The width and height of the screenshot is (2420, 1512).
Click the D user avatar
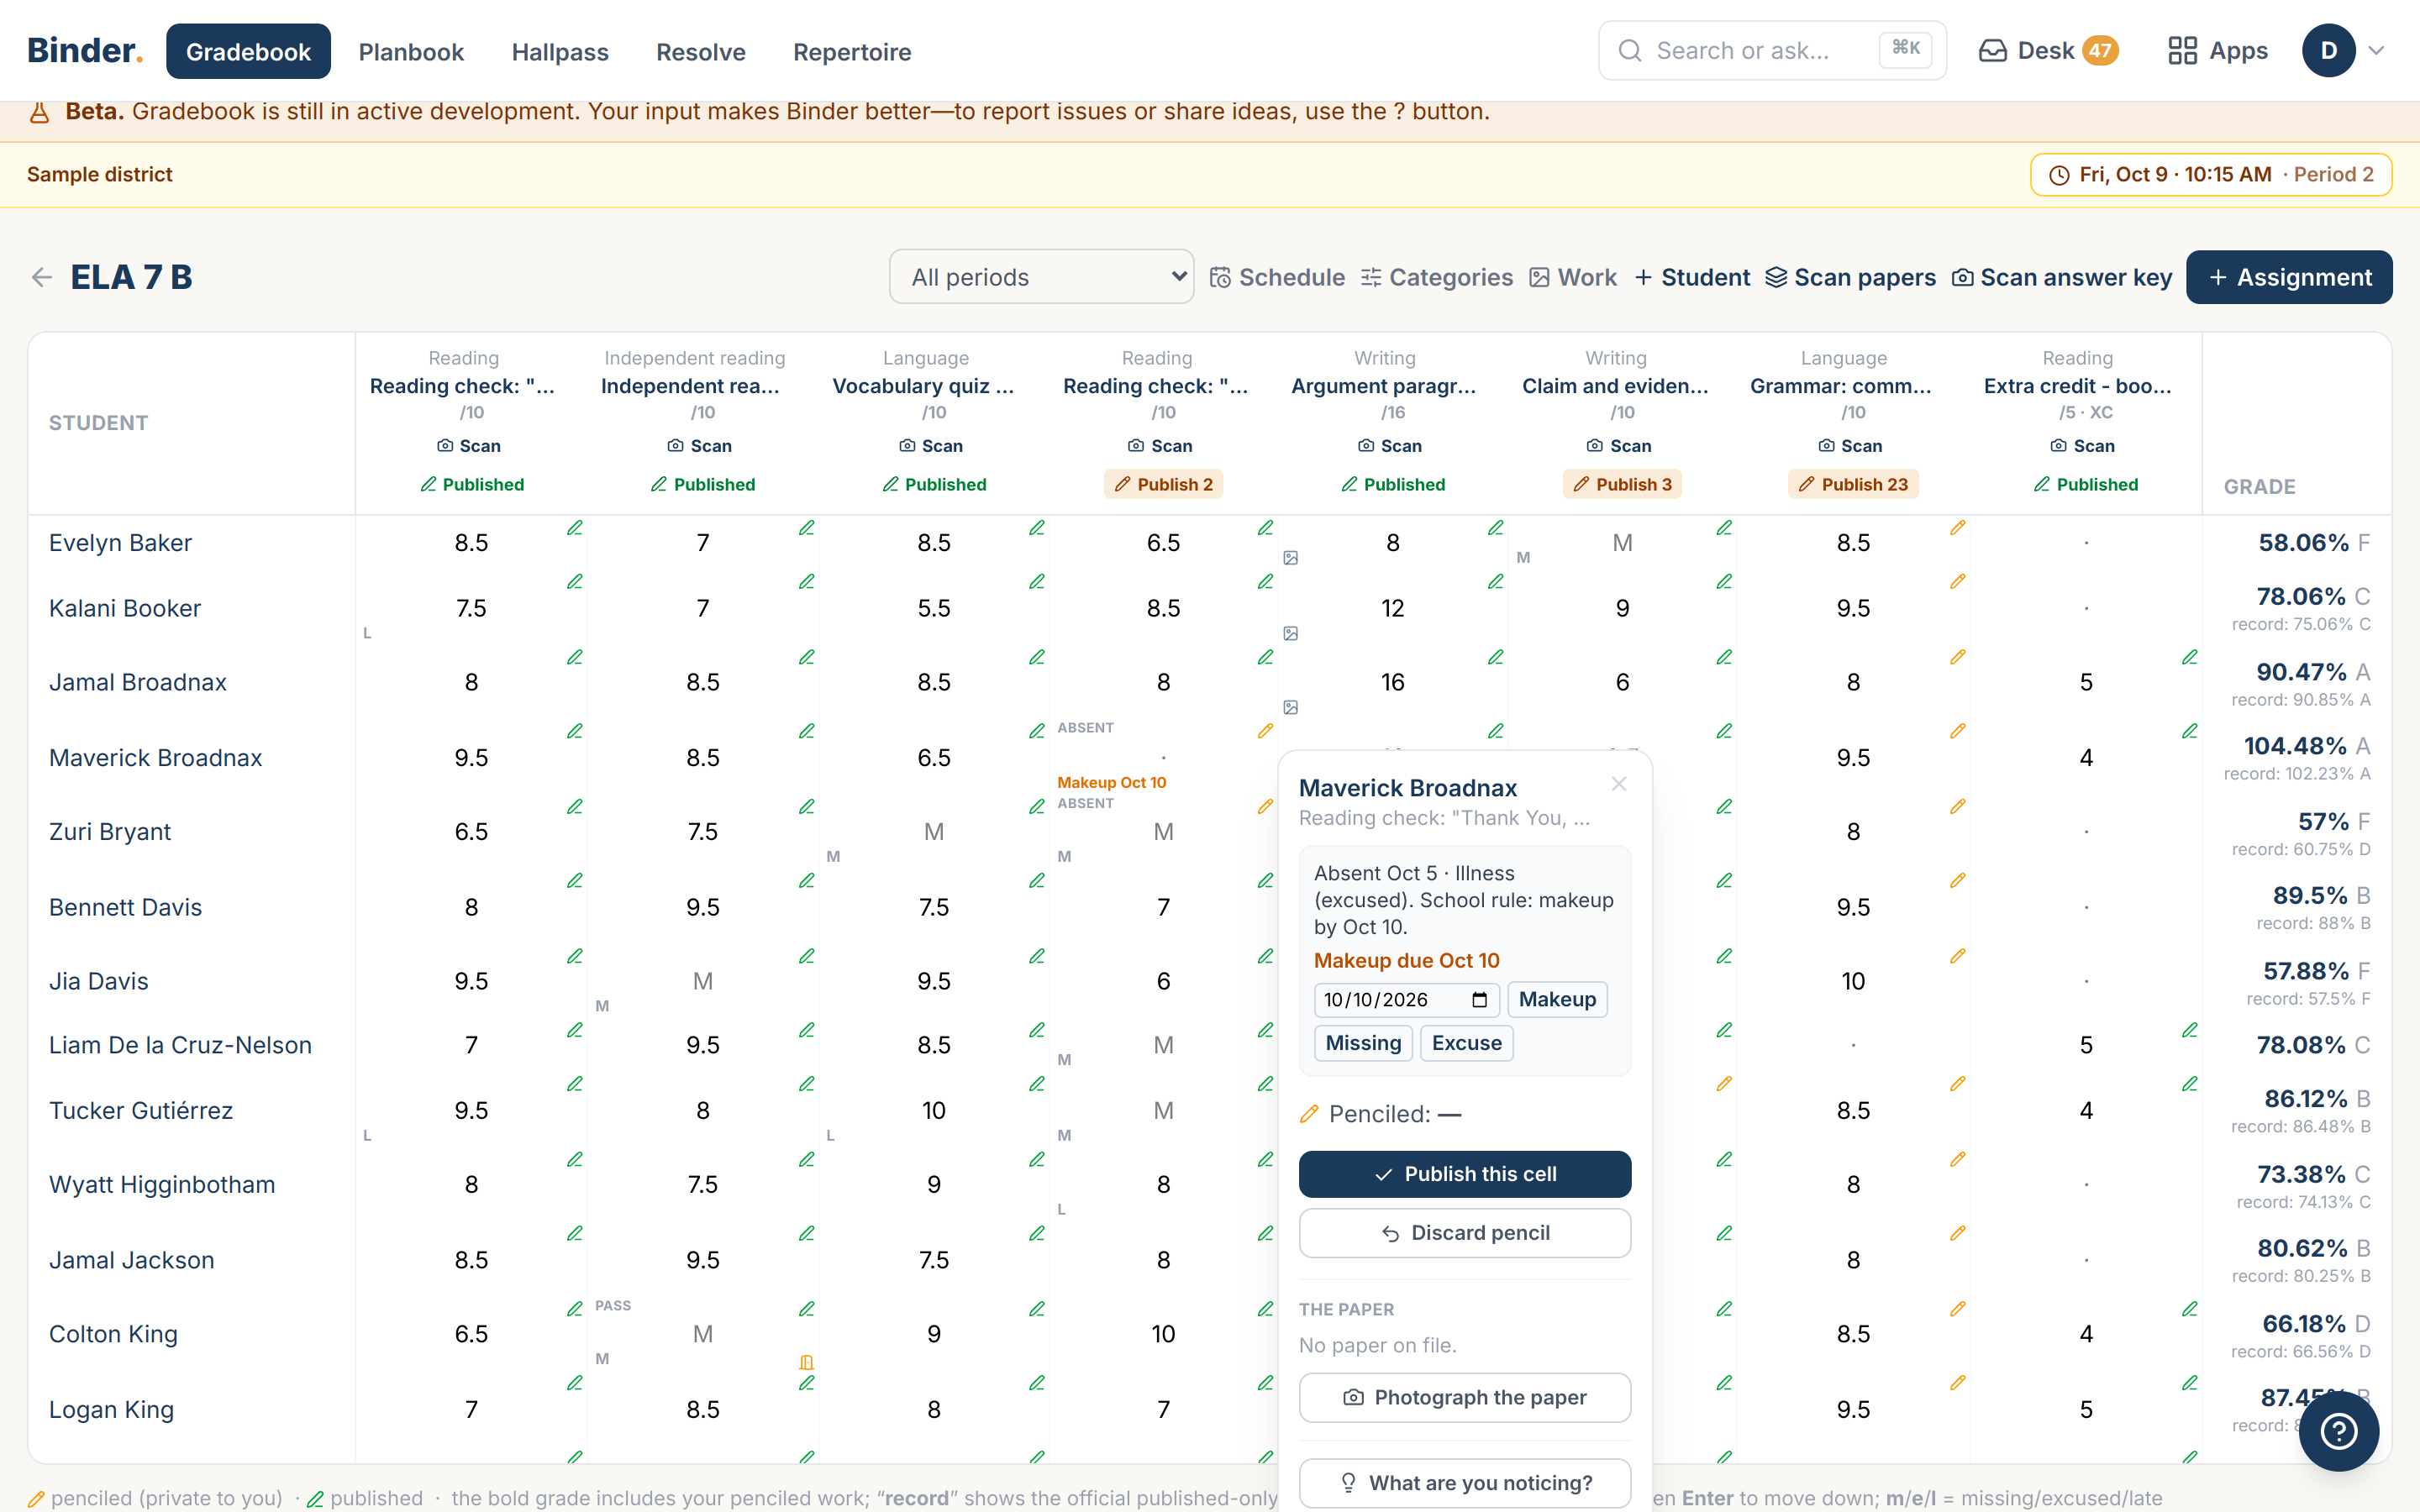[x=2328, y=51]
